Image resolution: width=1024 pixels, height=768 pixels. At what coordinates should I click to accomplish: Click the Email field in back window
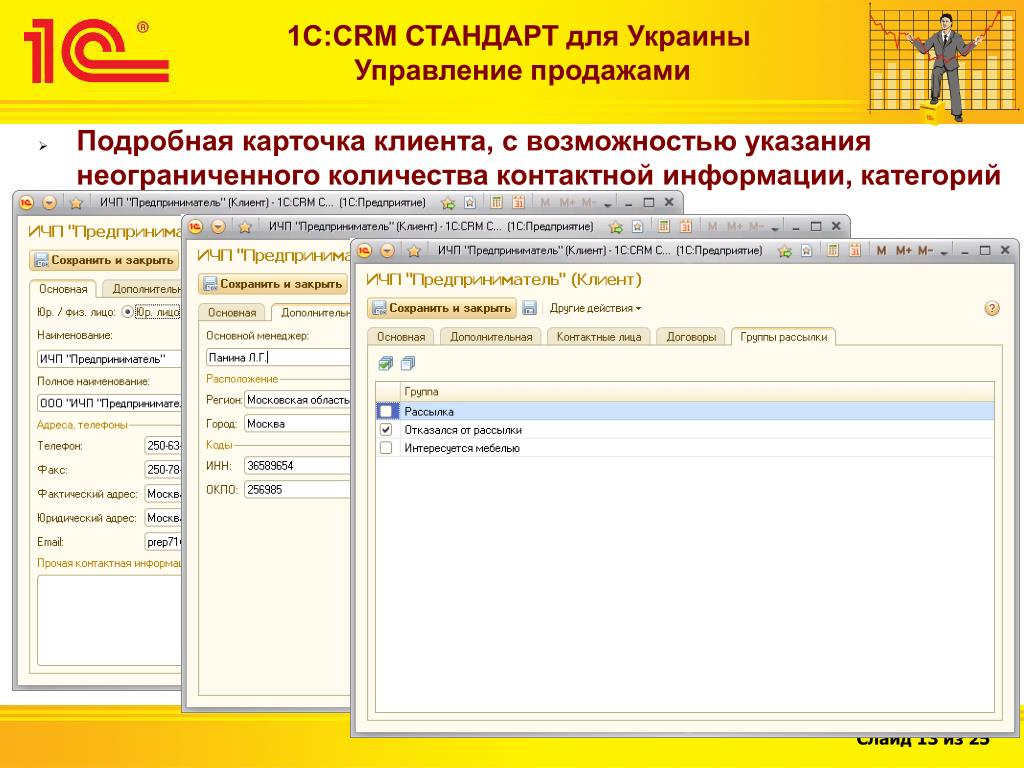[163, 542]
